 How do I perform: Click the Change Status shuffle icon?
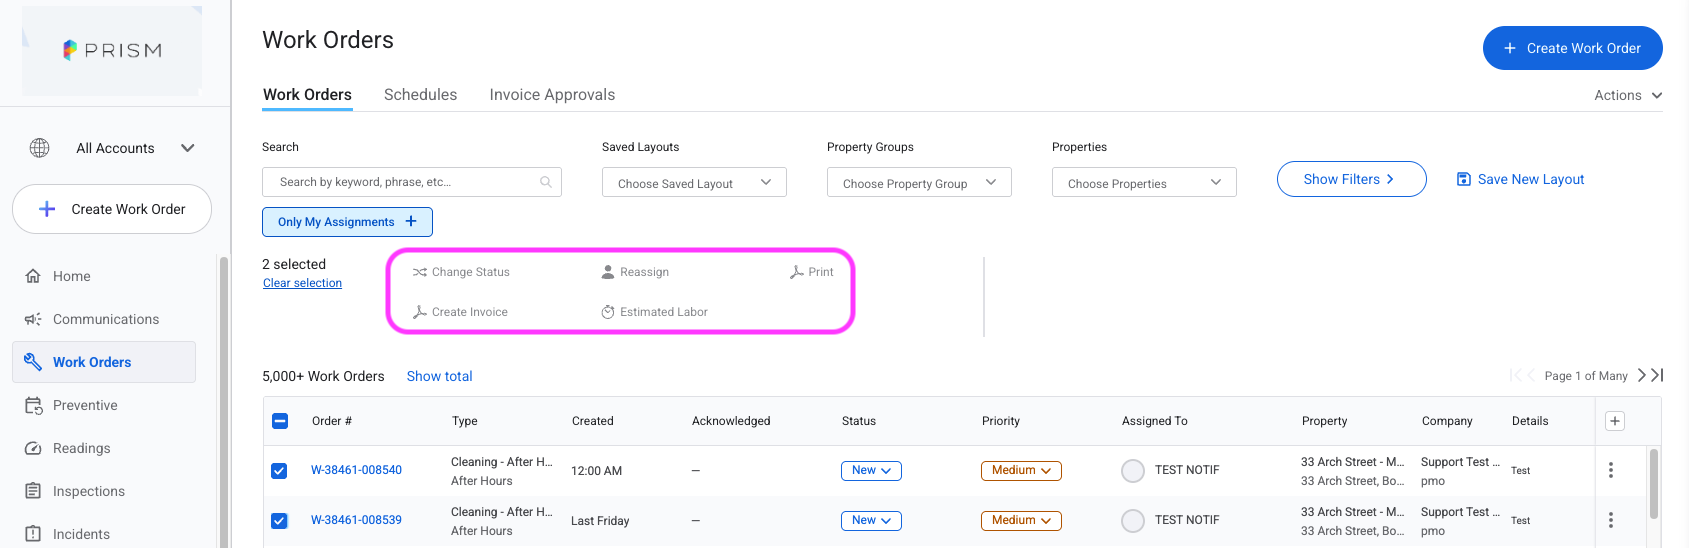[420, 272]
